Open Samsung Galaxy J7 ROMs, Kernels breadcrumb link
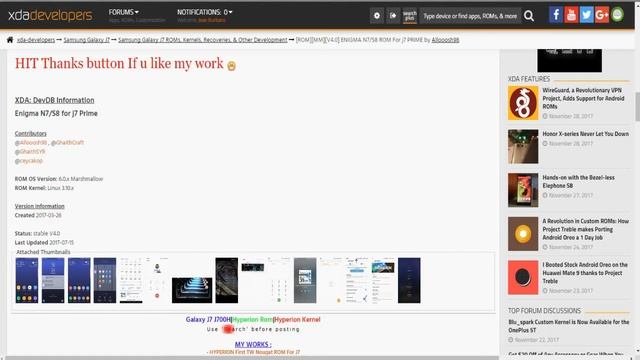This screenshot has width=640, height=360. 203,40
